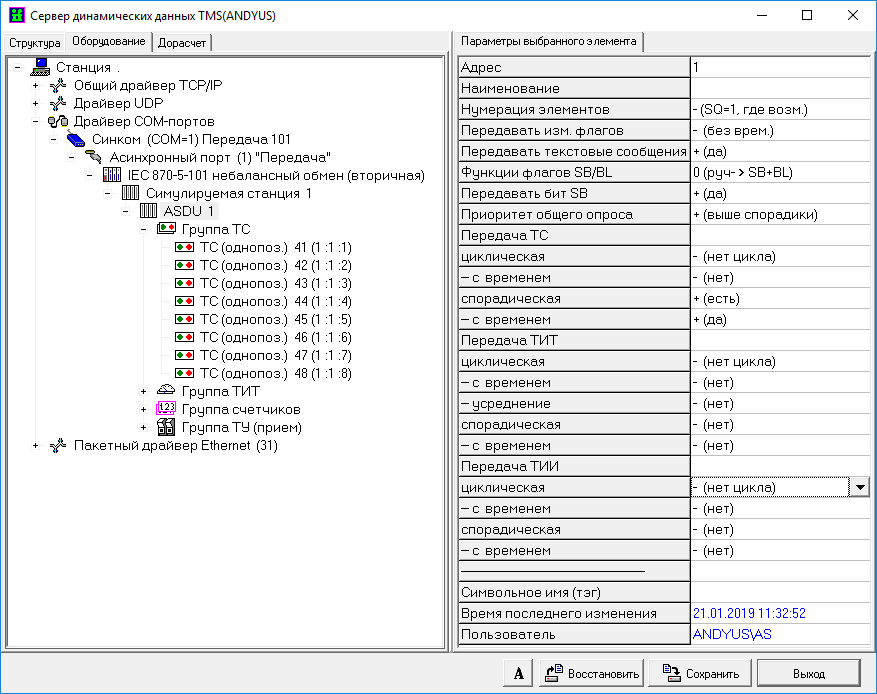Click the Выход button

[809, 674]
